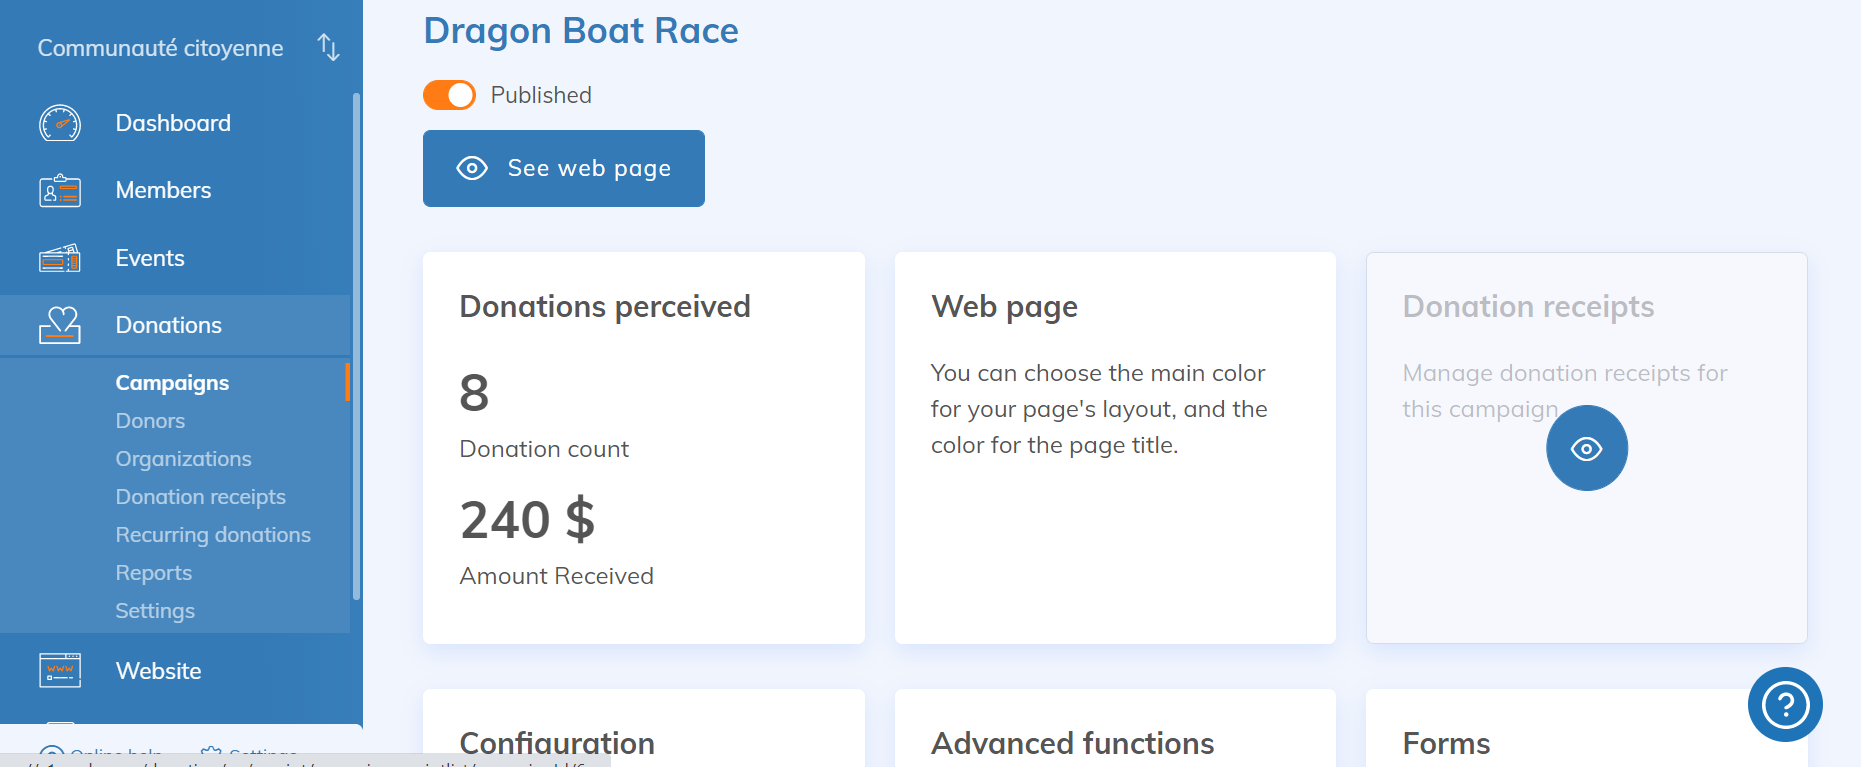This screenshot has height=767, width=1861.
Task: Go to Organizations in the sidebar
Action: (x=183, y=459)
